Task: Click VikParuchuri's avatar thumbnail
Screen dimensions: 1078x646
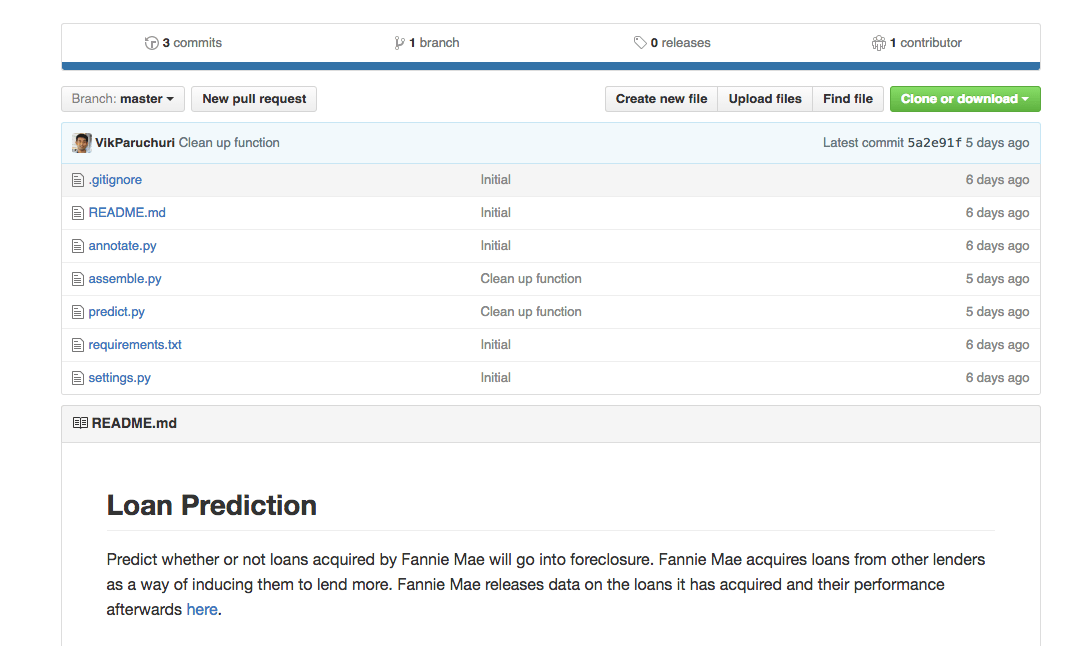Action: [82, 143]
